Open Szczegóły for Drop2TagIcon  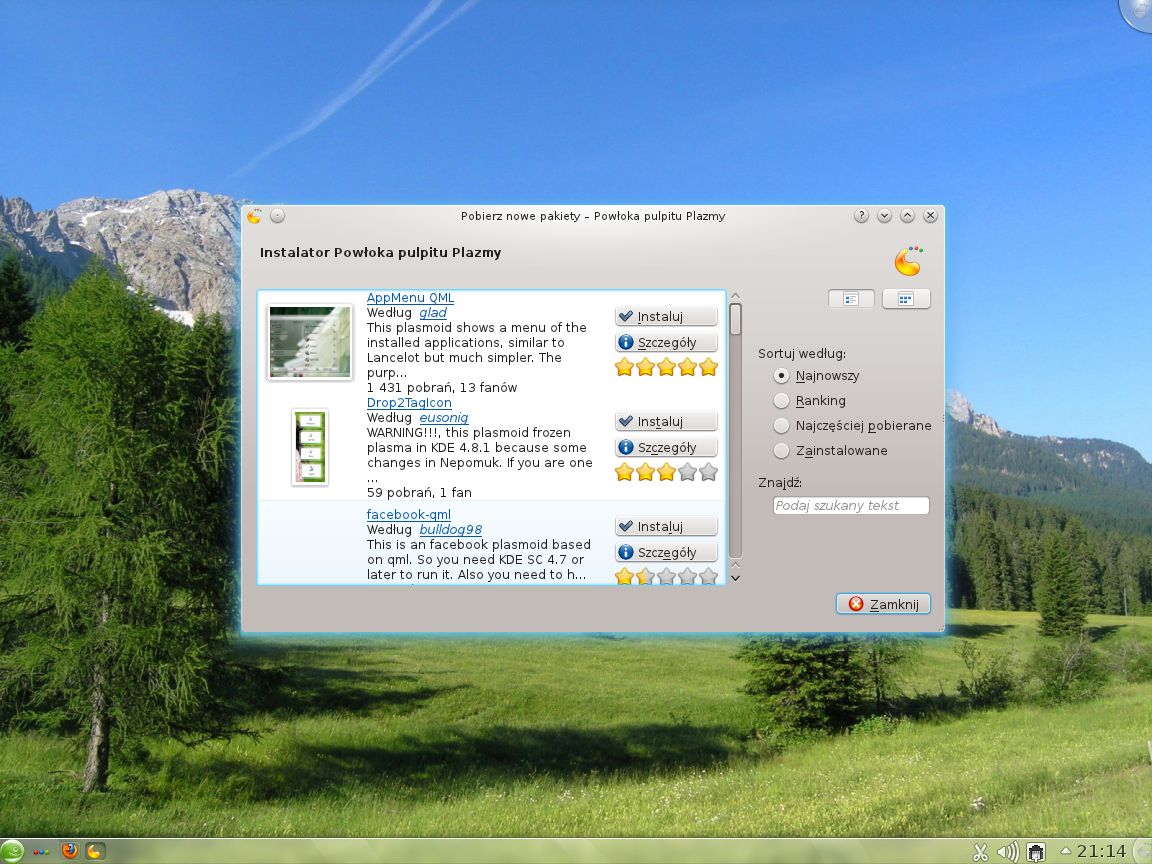click(666, 447)
